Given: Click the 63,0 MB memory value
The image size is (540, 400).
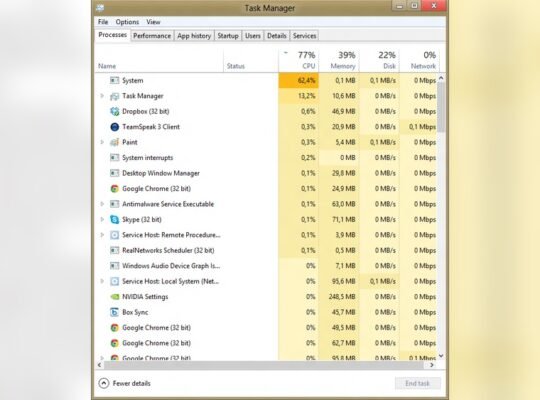Looking at the screenshot, I should coord(343,204).
